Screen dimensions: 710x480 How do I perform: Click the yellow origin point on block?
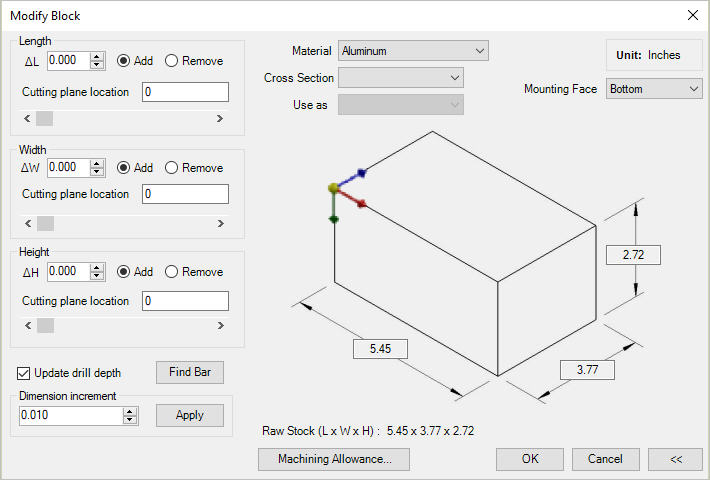tap(334, 188)
